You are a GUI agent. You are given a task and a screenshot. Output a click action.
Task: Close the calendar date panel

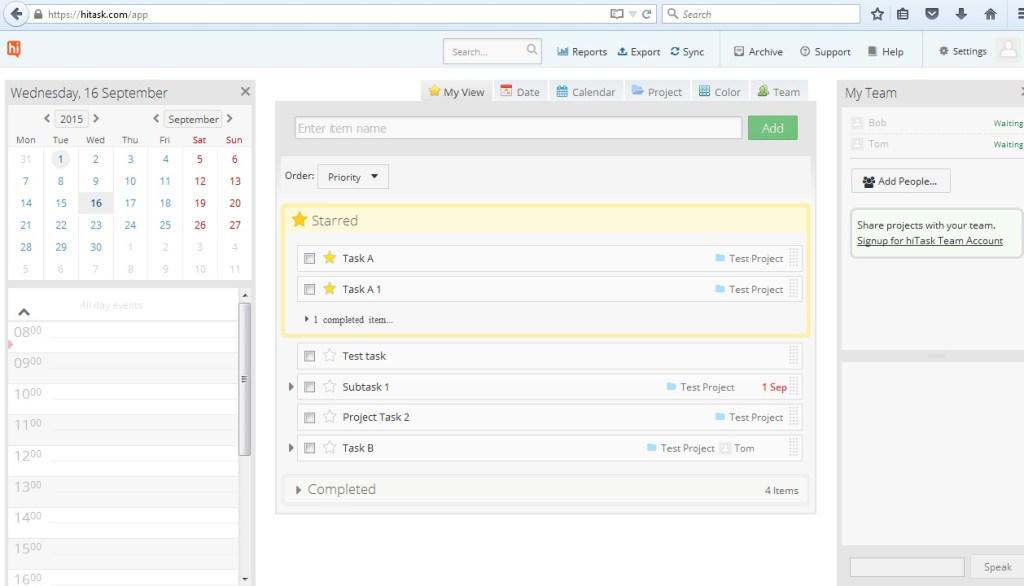click(245, 91)
